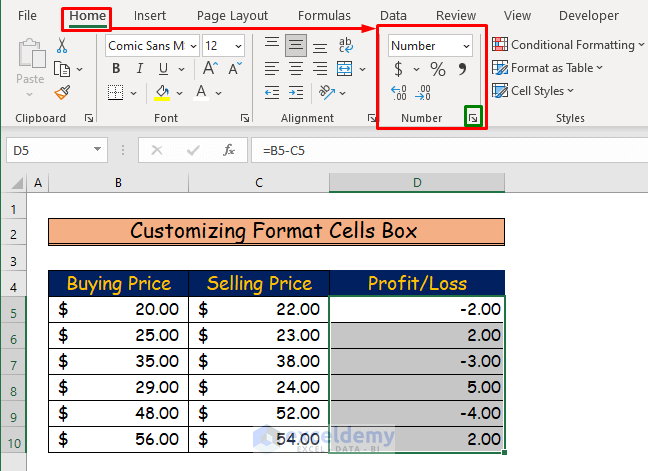Center text horizontally
Image resolution: width=648 pixels, height=471 pixels.
(296, 69)
